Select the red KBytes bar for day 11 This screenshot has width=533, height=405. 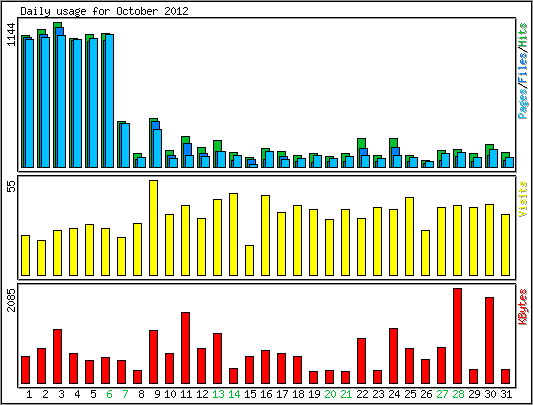pyautogui.click(x=185, y=348)
